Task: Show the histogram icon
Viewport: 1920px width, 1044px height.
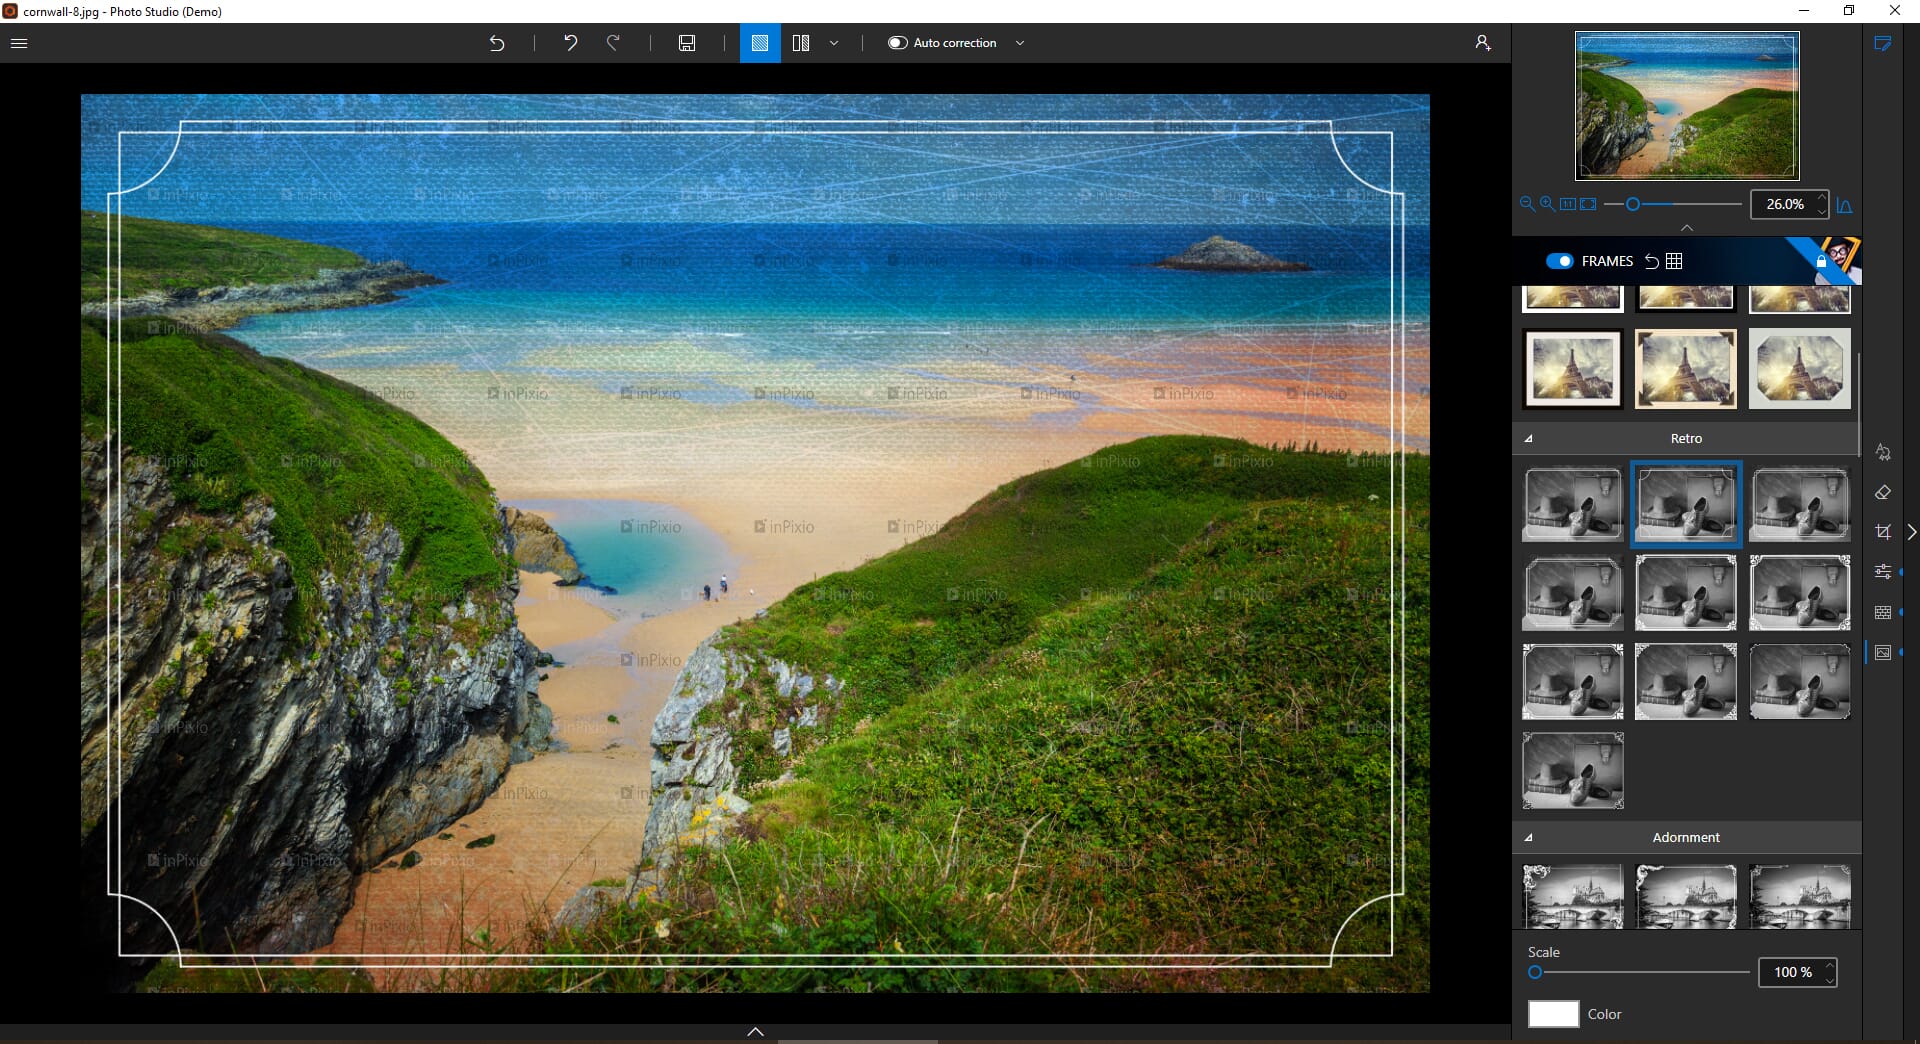Action: 1845,205
